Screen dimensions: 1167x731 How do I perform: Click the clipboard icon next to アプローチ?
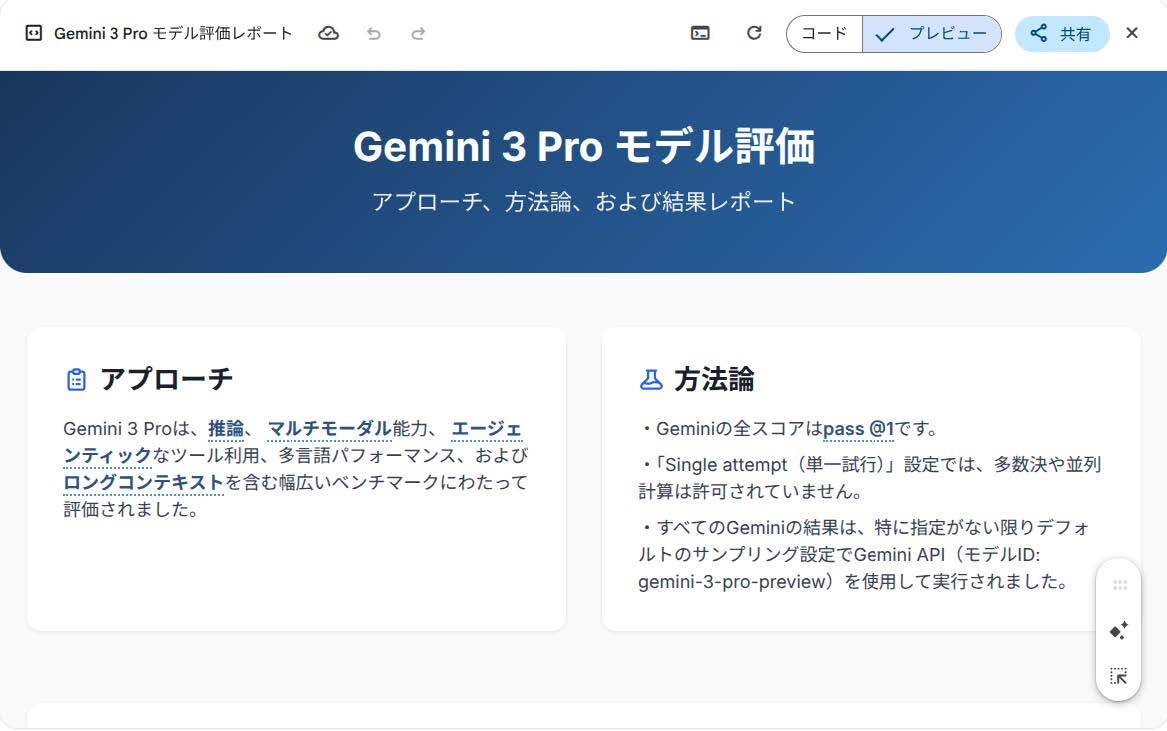tap(76, 380)
